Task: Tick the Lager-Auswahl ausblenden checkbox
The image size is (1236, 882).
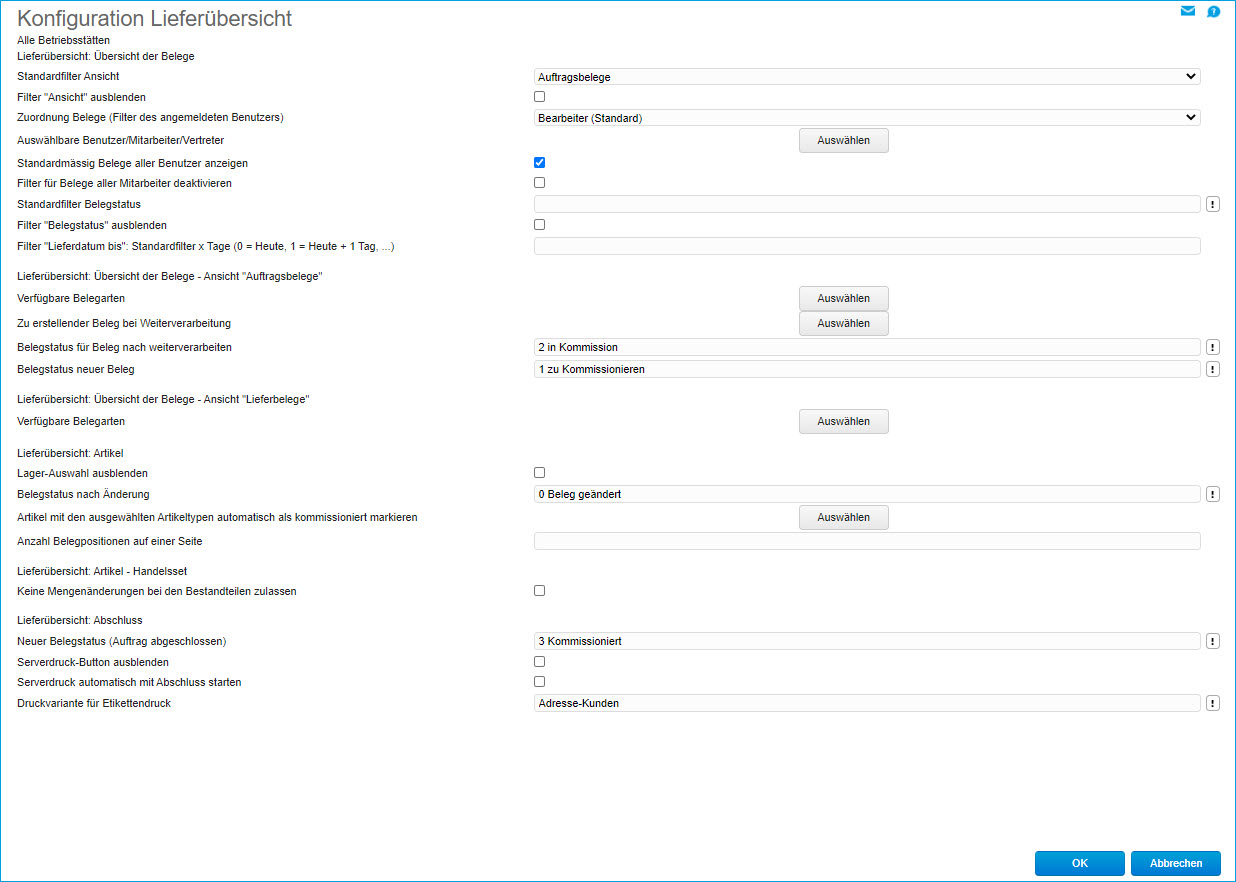Action: click(540, 472)
